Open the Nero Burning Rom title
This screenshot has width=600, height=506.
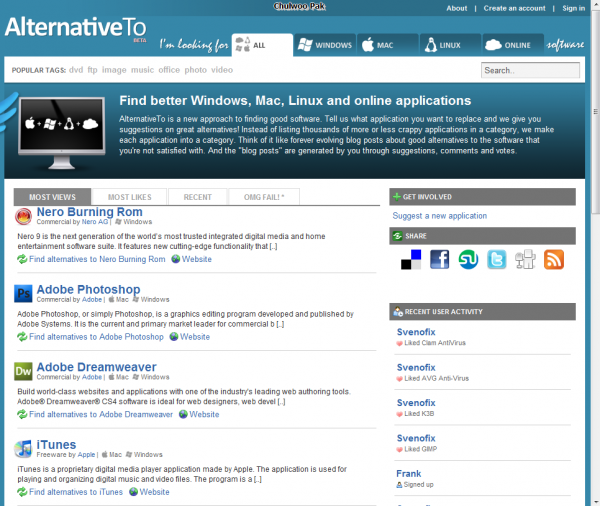pos(90,212)
